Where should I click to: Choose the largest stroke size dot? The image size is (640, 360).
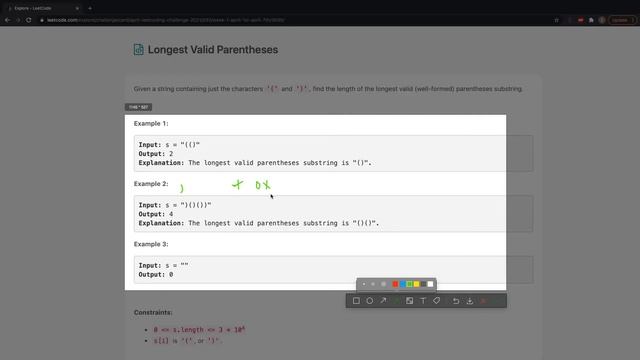click(383, 284)
